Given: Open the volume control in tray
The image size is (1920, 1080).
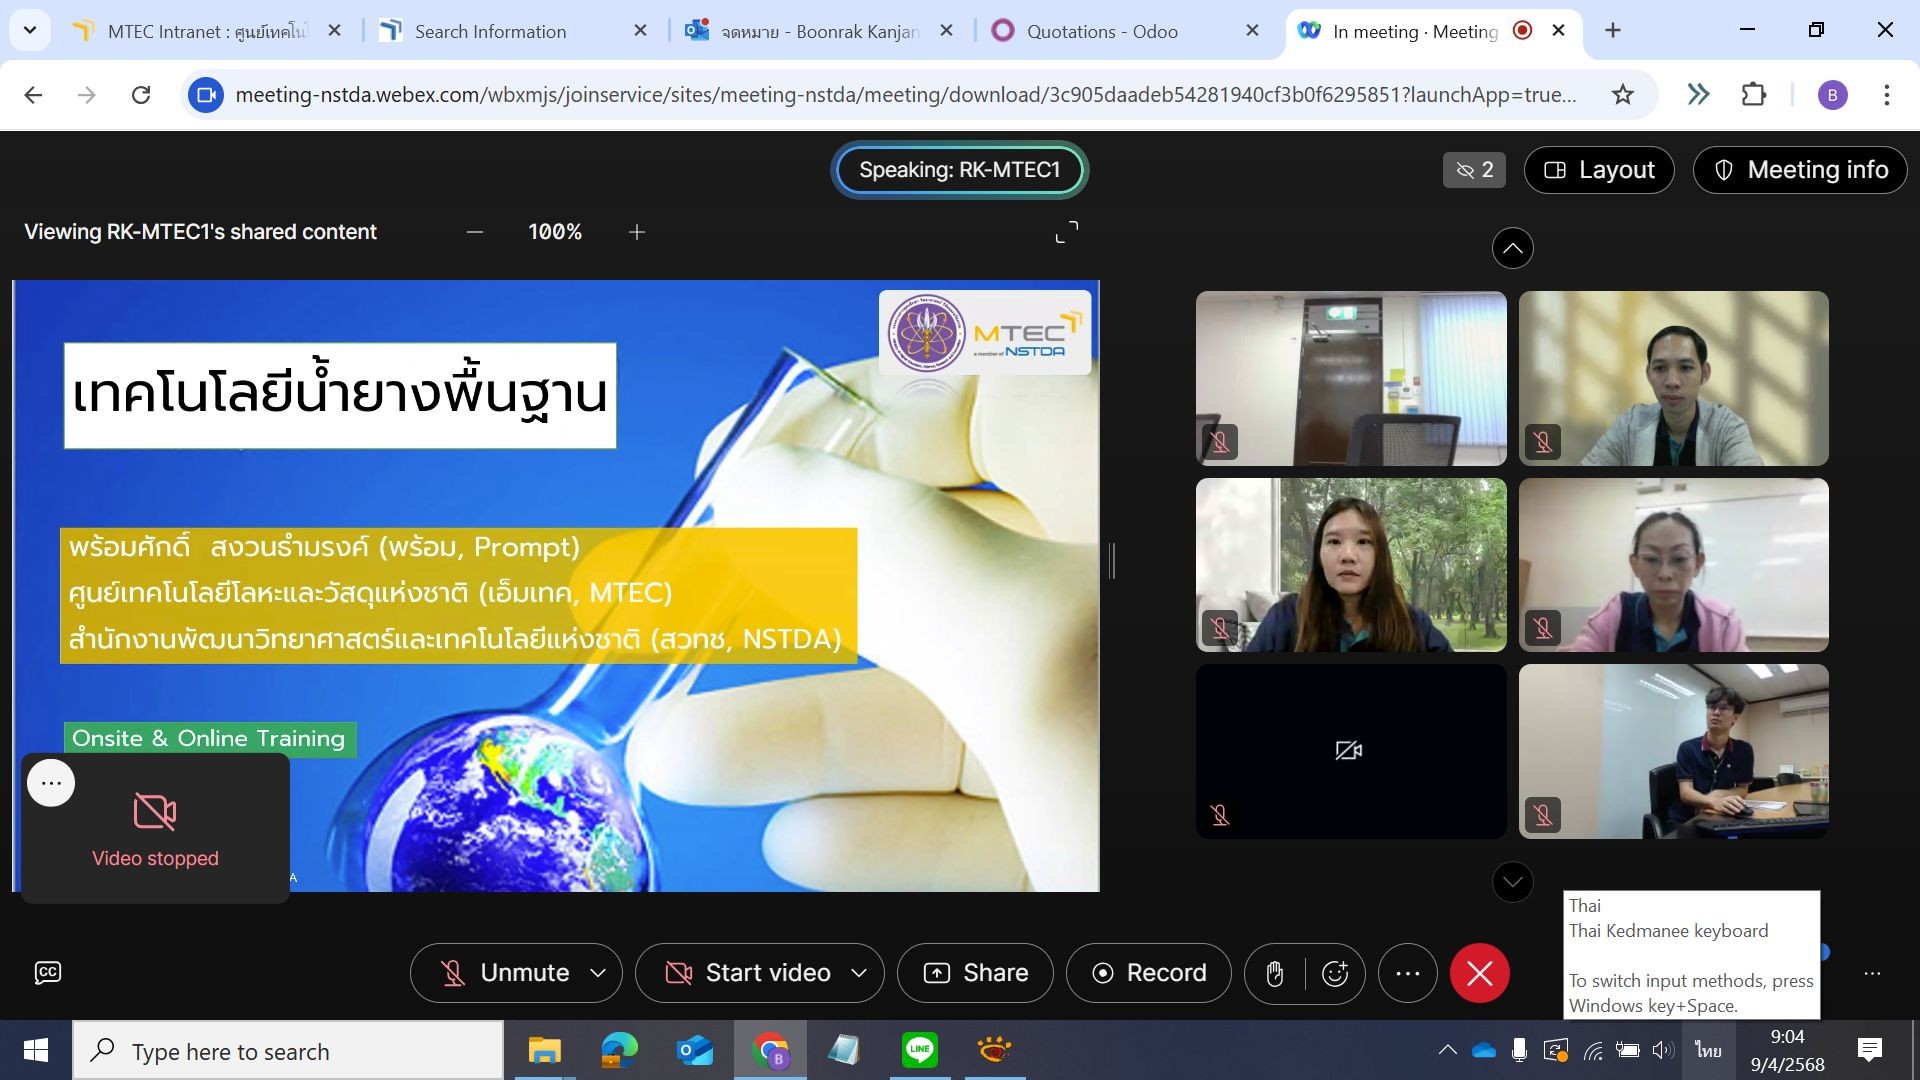Looking at the screenshot, I should tap(1662, 1050).
